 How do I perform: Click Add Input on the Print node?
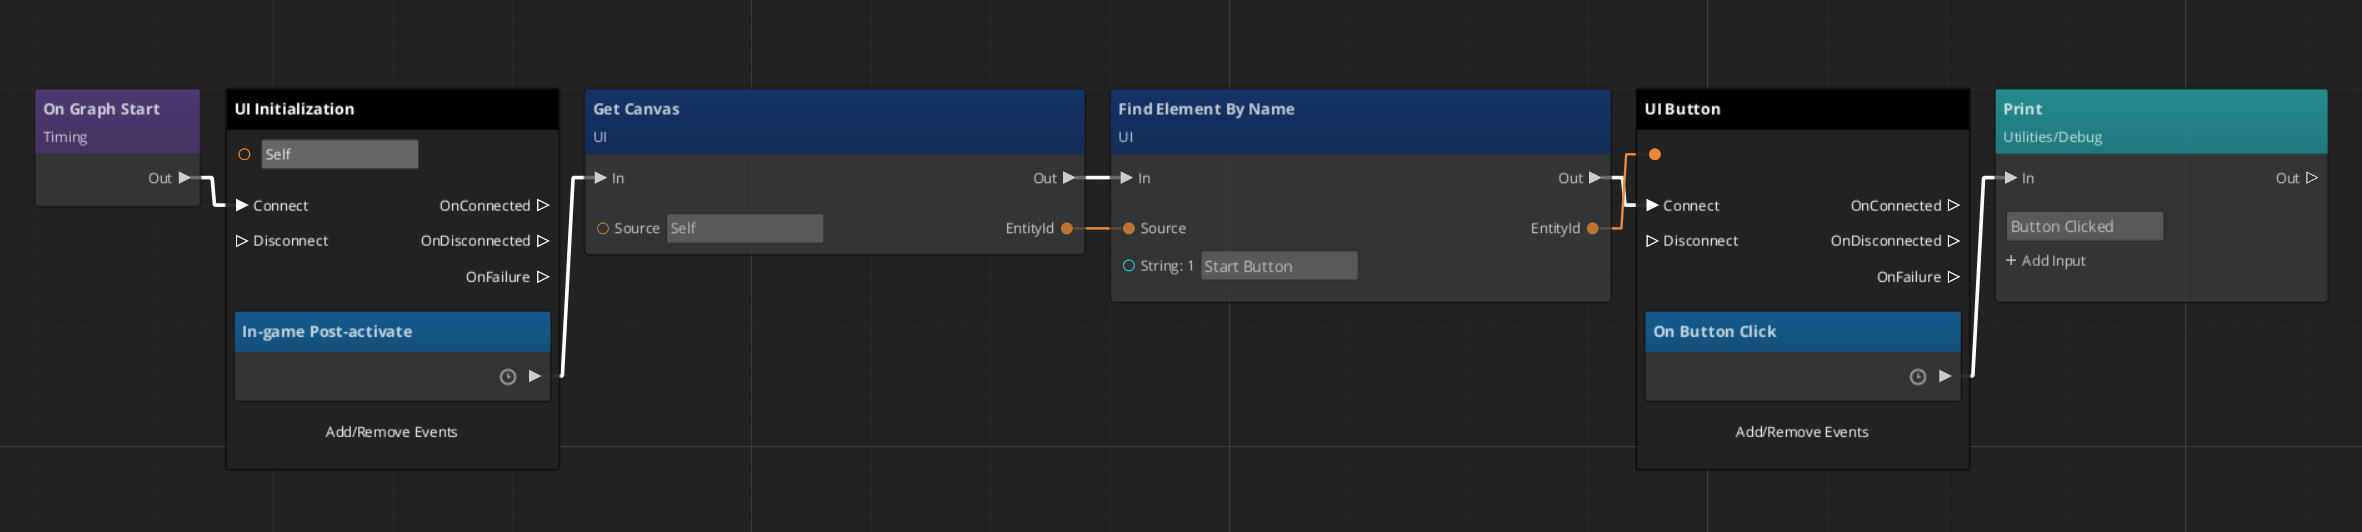2046,261
